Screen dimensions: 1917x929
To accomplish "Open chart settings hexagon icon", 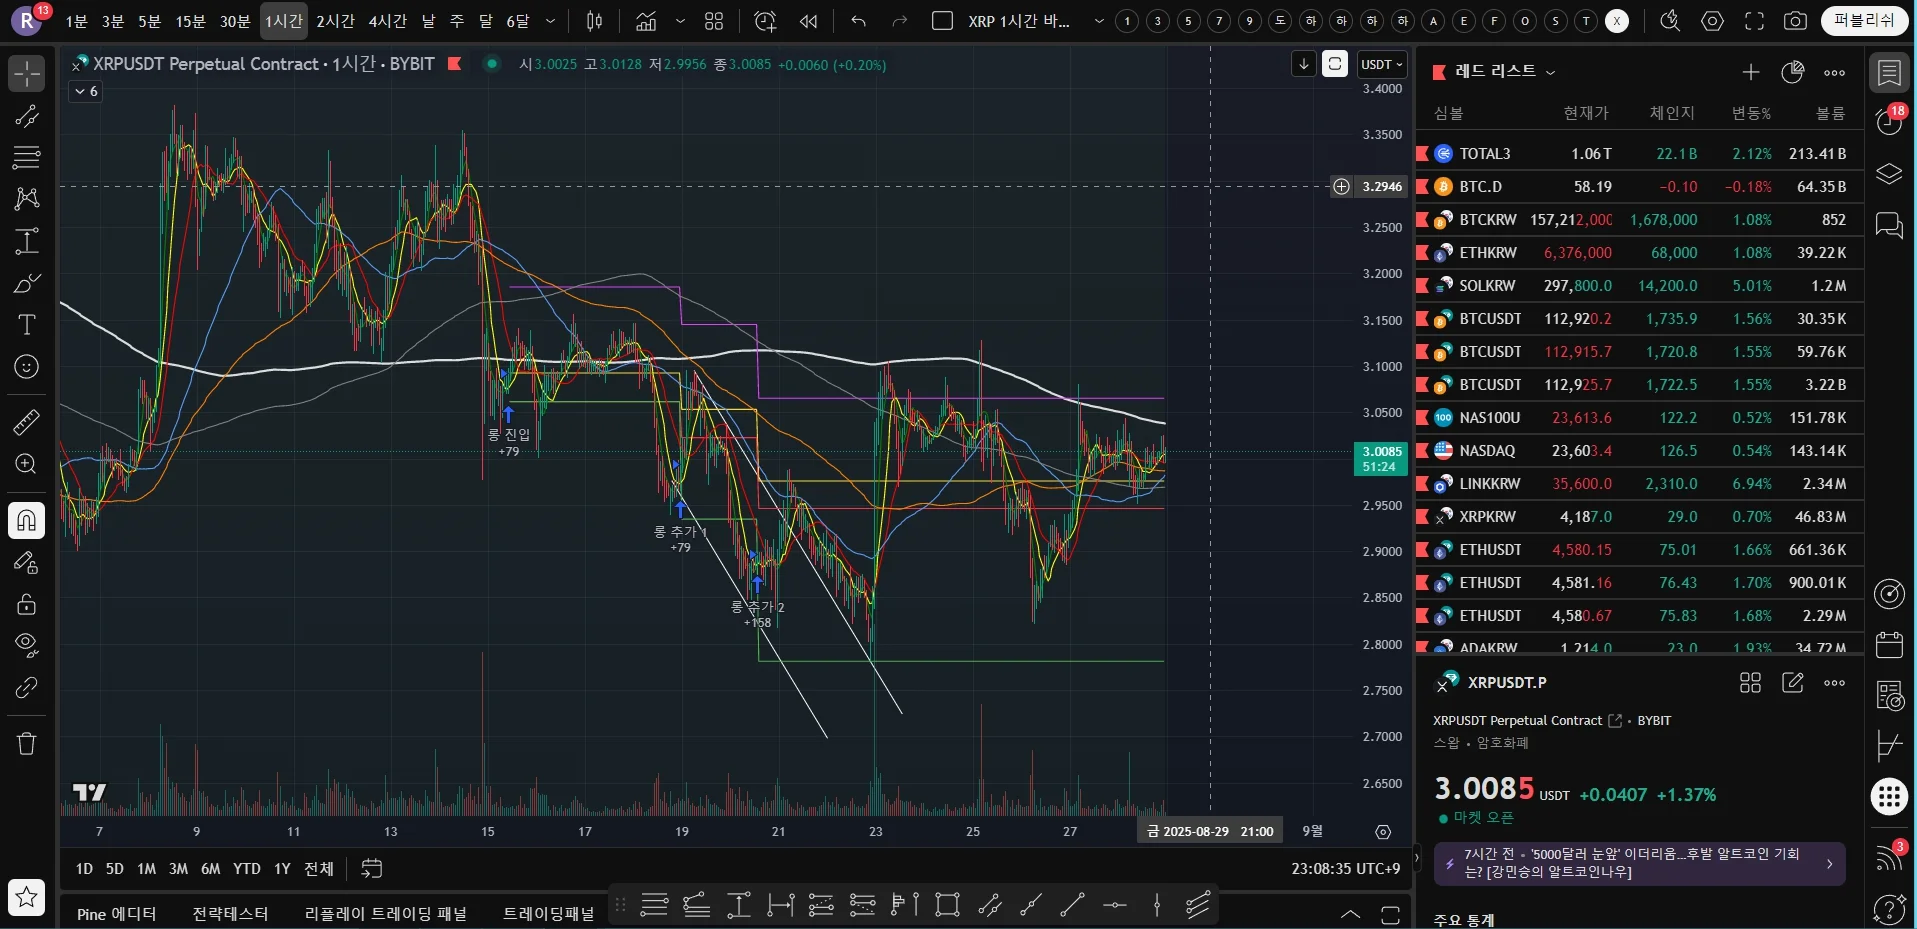I will pos(1713,21).
